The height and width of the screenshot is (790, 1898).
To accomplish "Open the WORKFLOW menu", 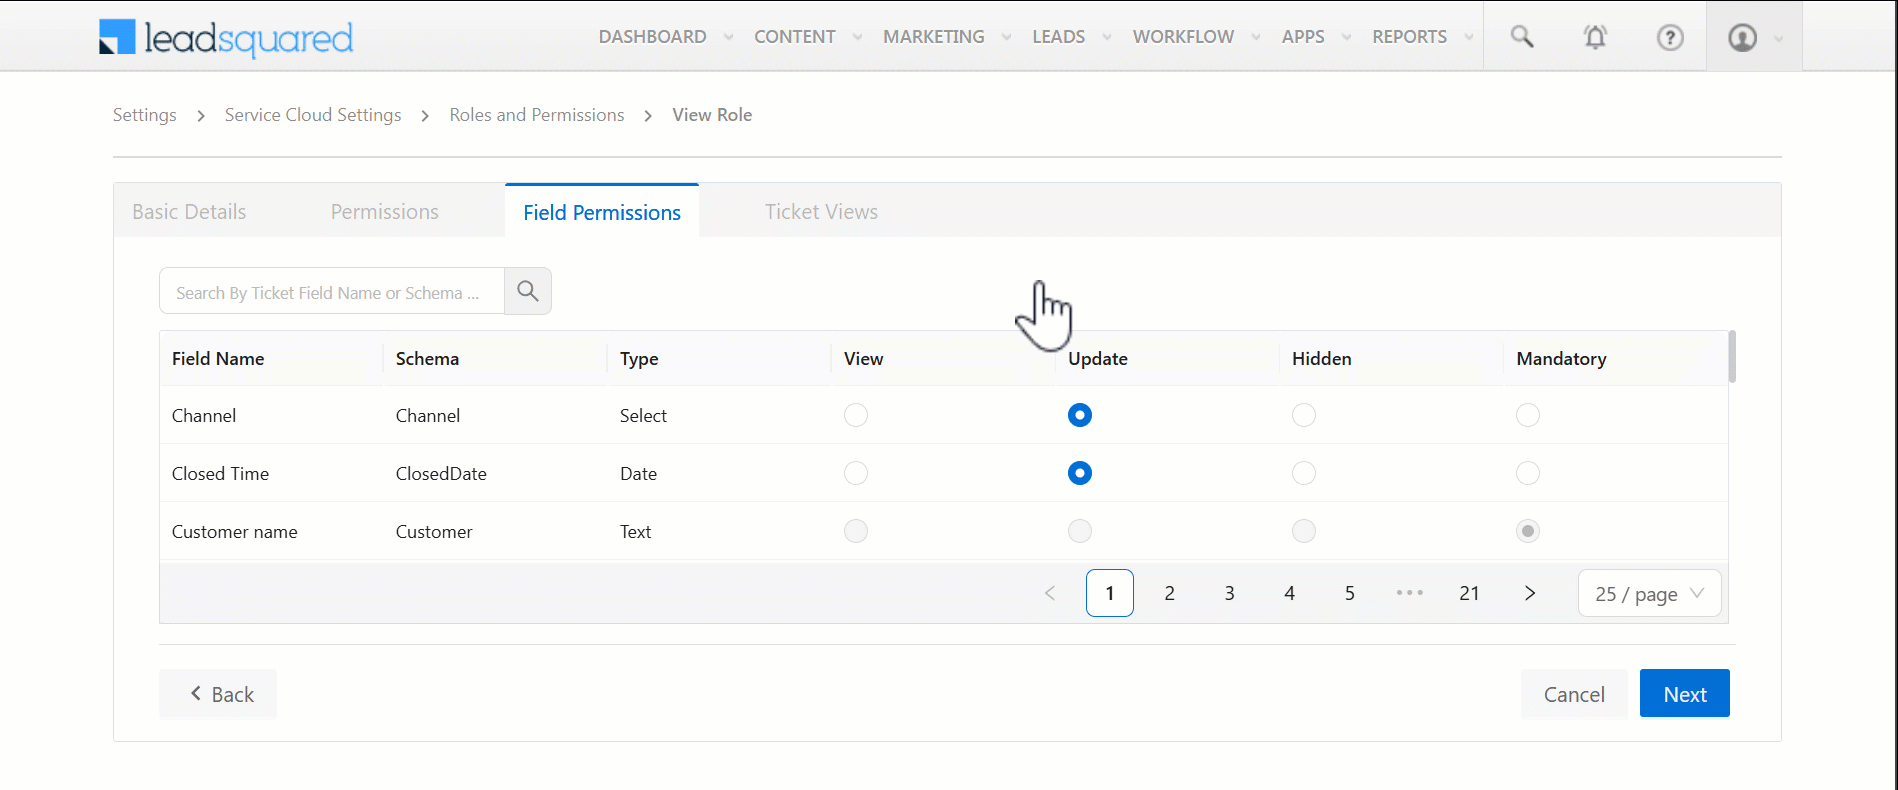I will 1183,37.
